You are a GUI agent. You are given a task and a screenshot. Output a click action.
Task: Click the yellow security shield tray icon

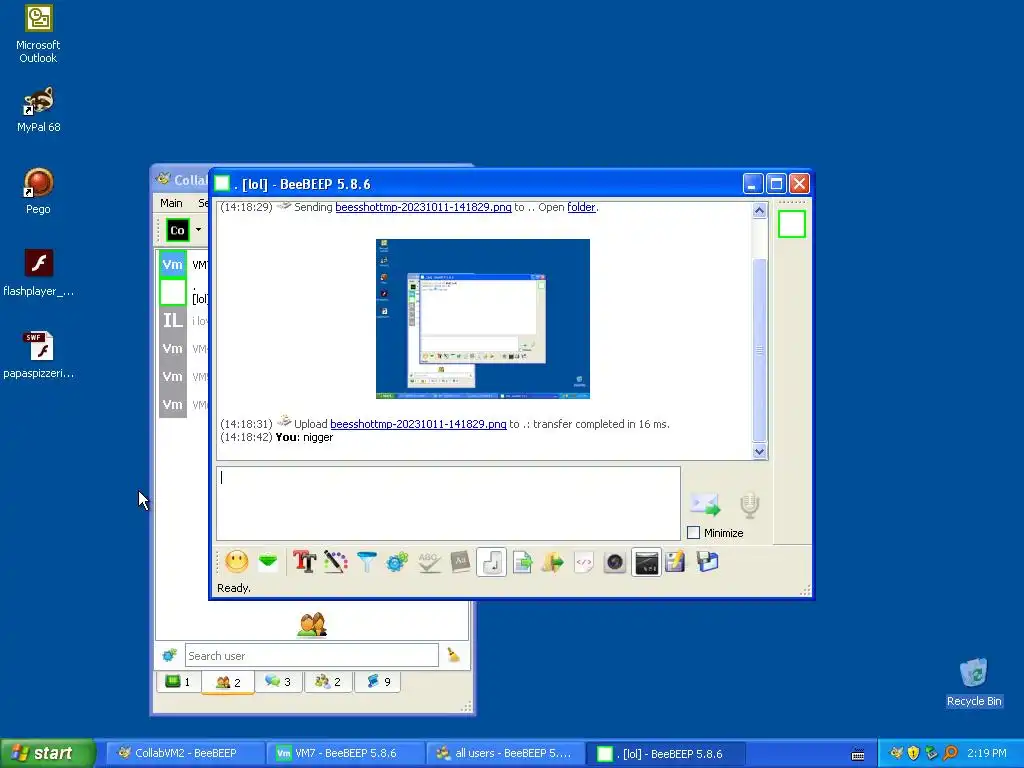(914, 753)
